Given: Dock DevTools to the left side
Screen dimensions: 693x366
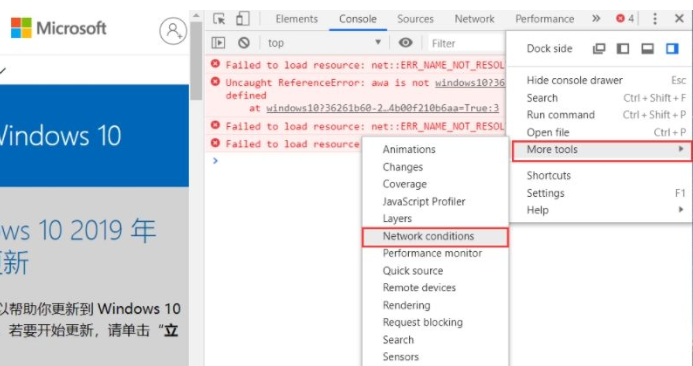Looking at the screenshot, I should click(623, 48).
